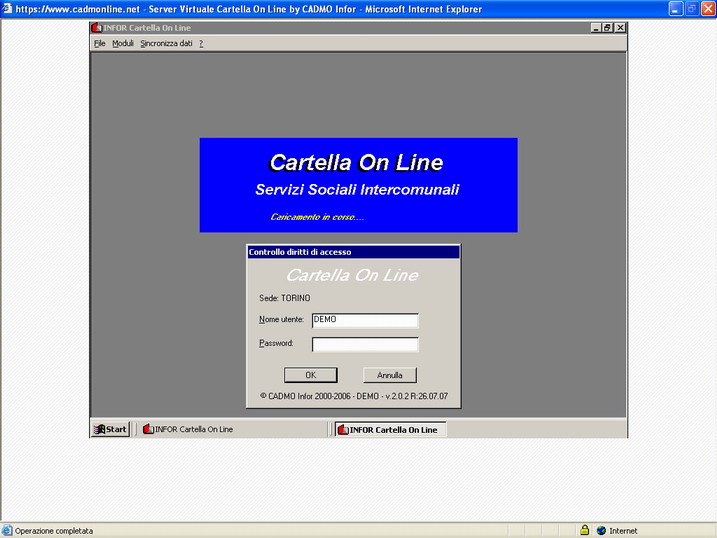Screen dimensions: 717x538
Task: Click the 'Password:' label
Action: click(276, 343)
